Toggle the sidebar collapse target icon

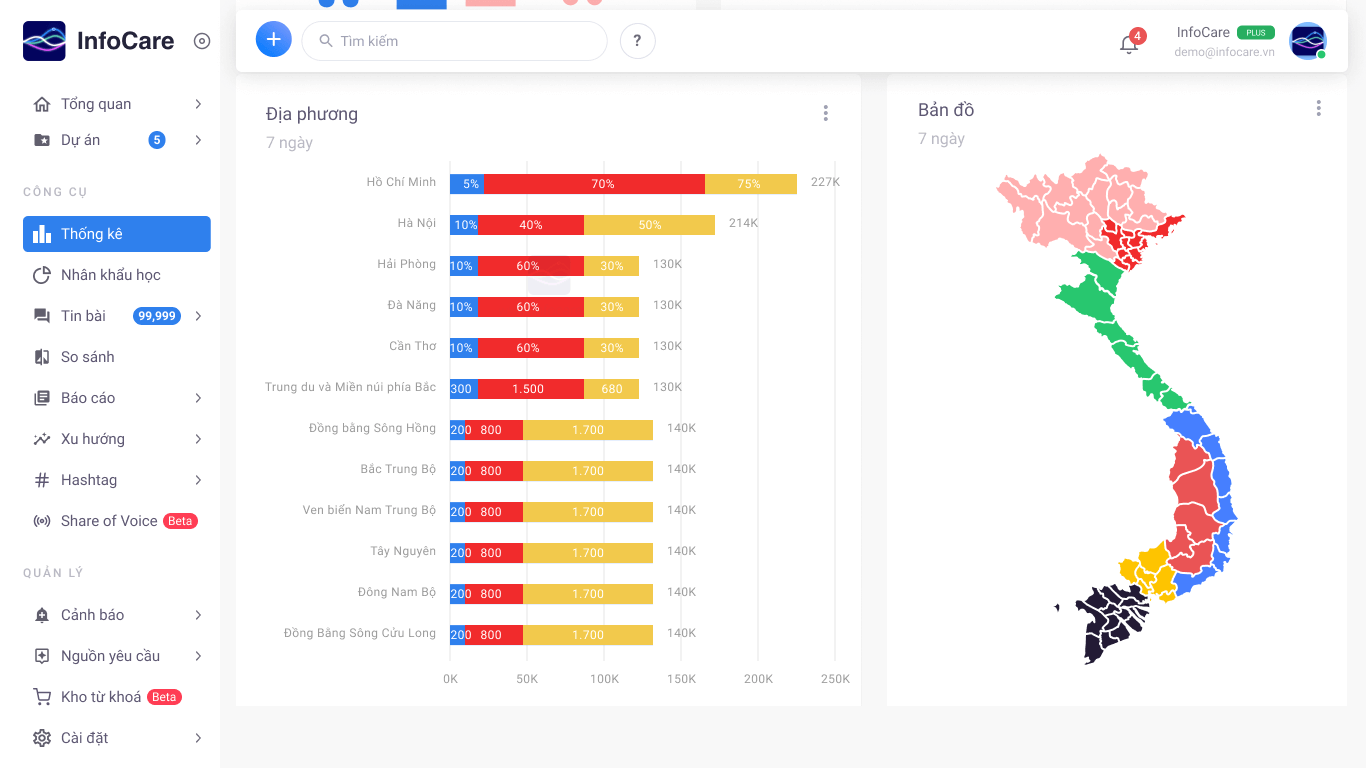[202, 41]
